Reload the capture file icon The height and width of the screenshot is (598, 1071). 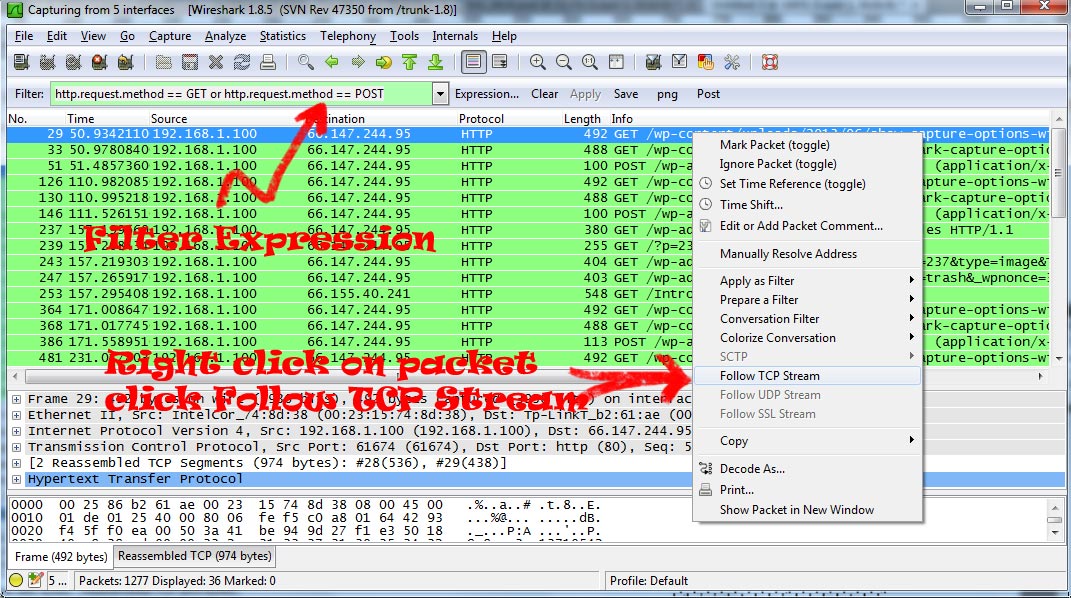242,63
